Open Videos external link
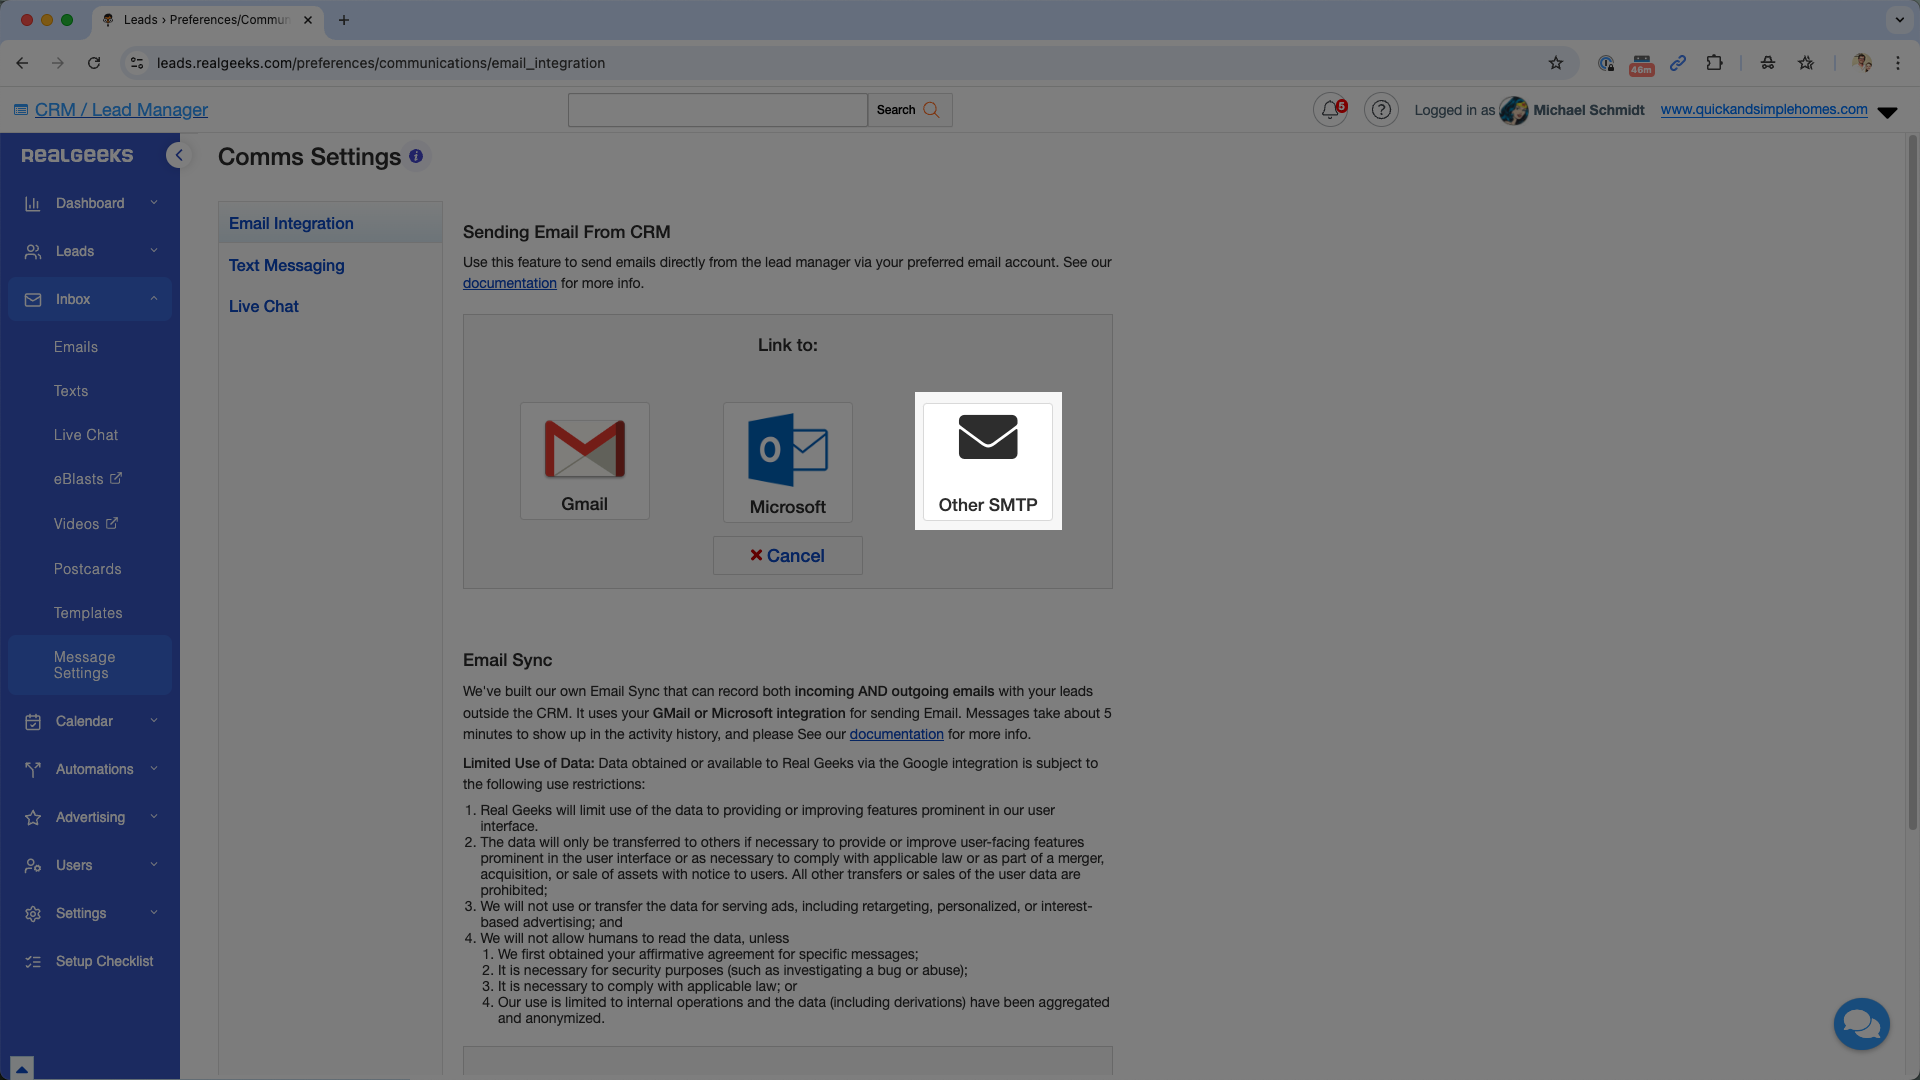This screenshot has width=1920, height=1080. [86, 524]
